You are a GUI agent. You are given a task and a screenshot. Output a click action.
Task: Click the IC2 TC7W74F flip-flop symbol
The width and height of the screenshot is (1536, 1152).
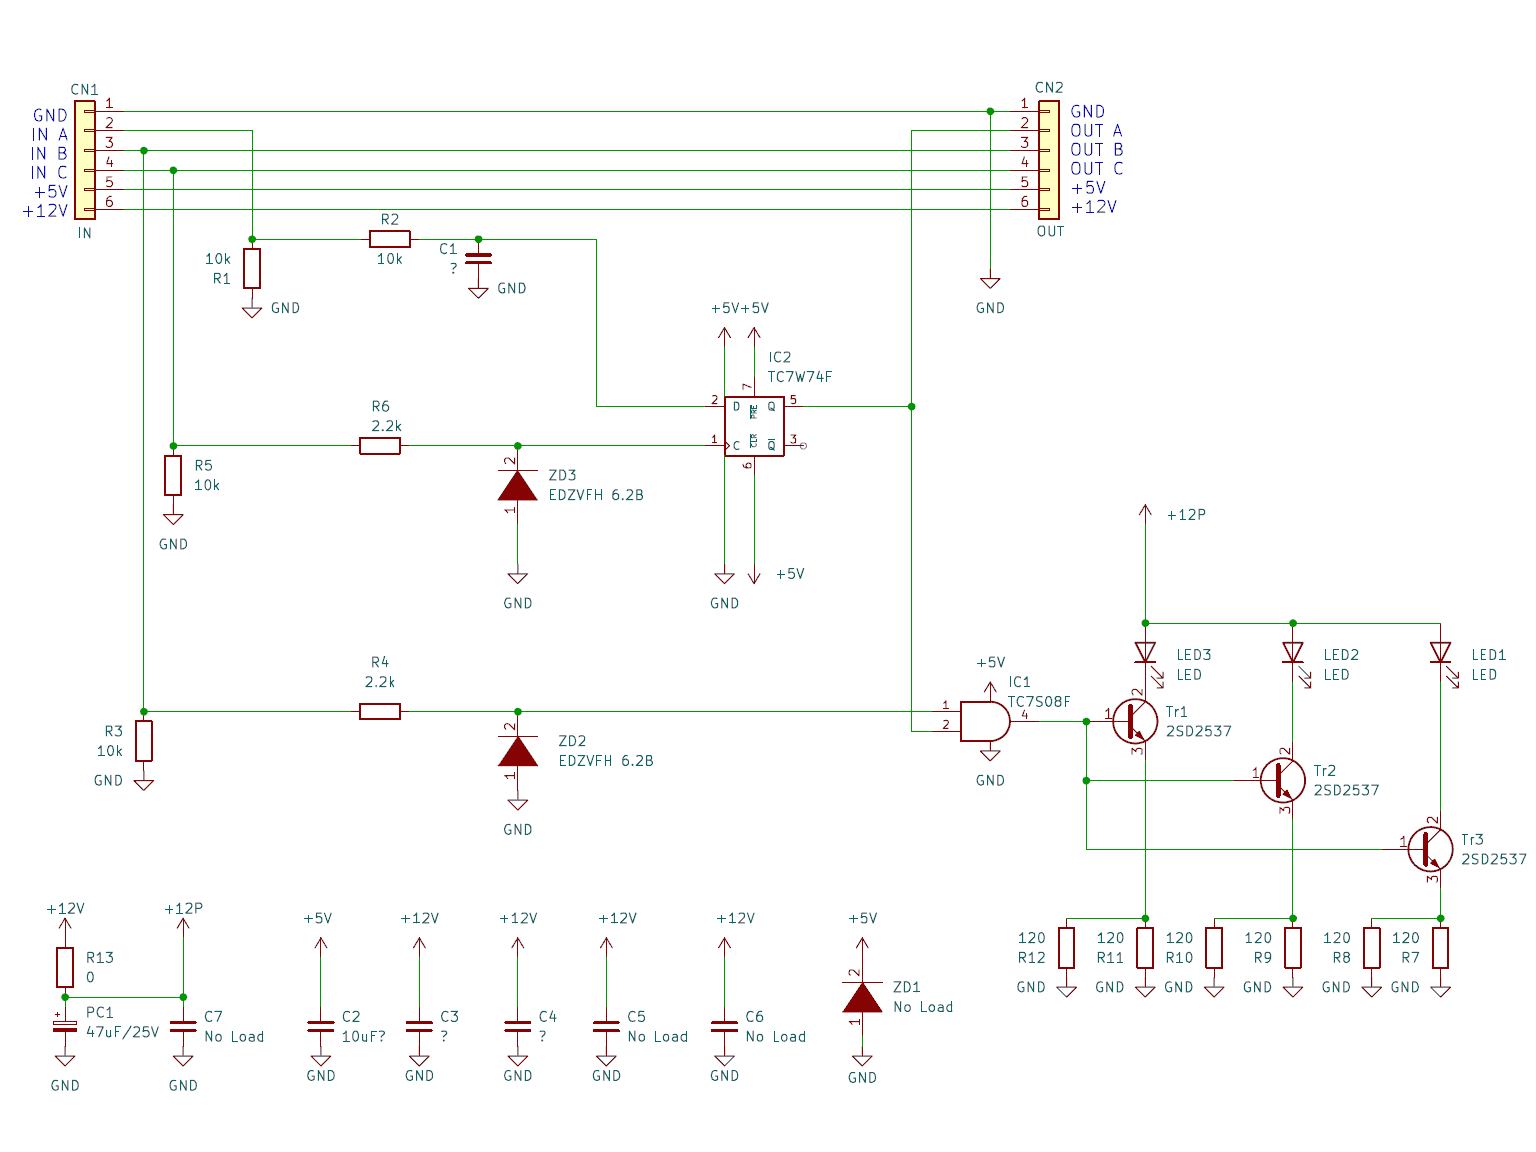click(754, 426)
